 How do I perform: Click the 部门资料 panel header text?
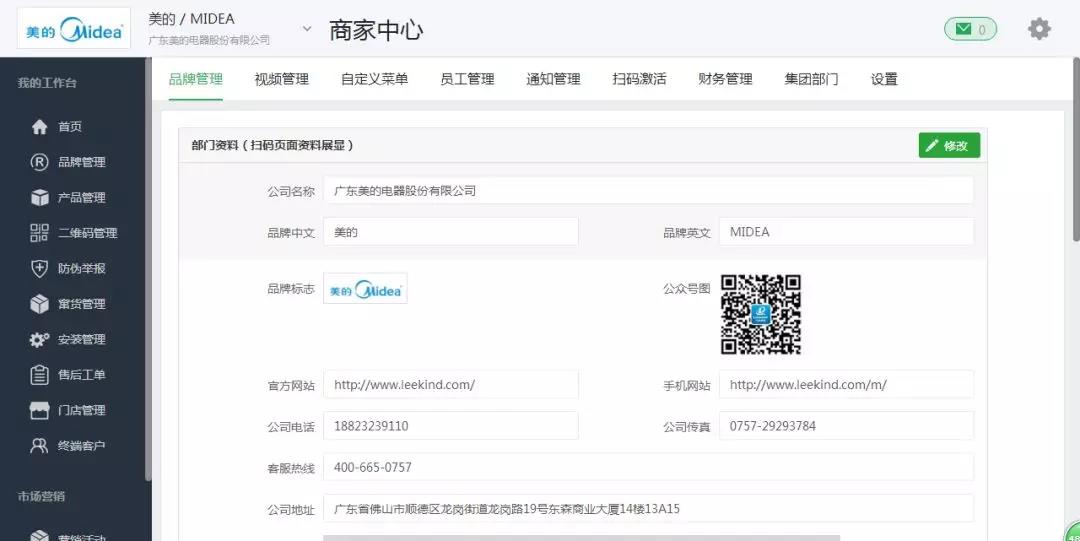[273, 145]
